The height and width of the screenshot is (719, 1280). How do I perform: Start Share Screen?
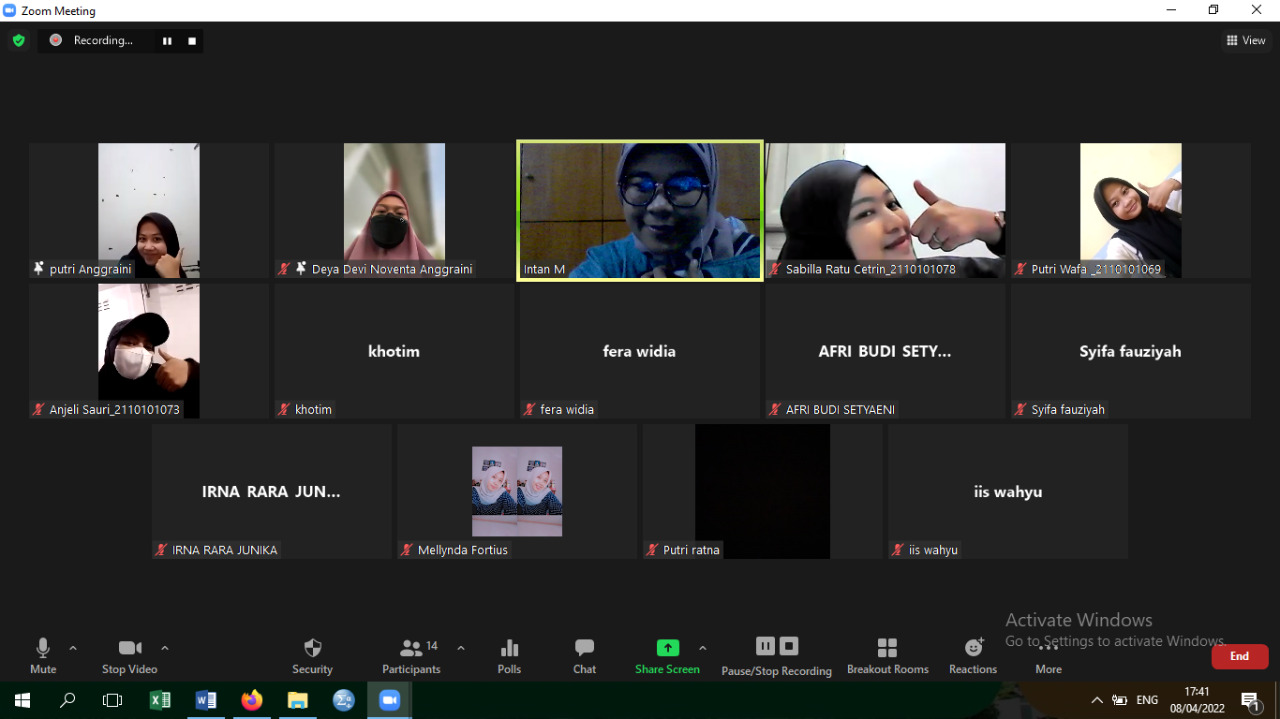click(x=667, y=657)
